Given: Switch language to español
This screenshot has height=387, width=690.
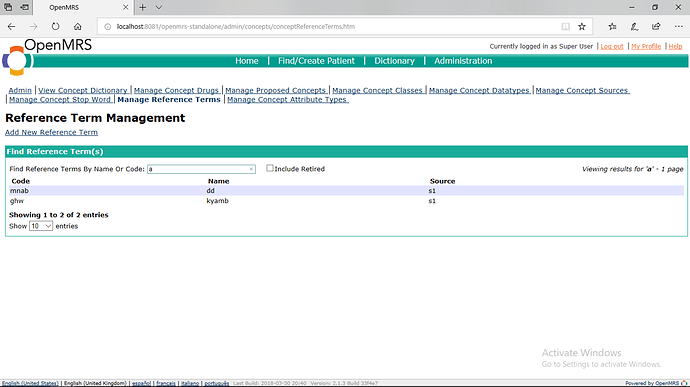Looking at the screenshot, I should (141, 383).
